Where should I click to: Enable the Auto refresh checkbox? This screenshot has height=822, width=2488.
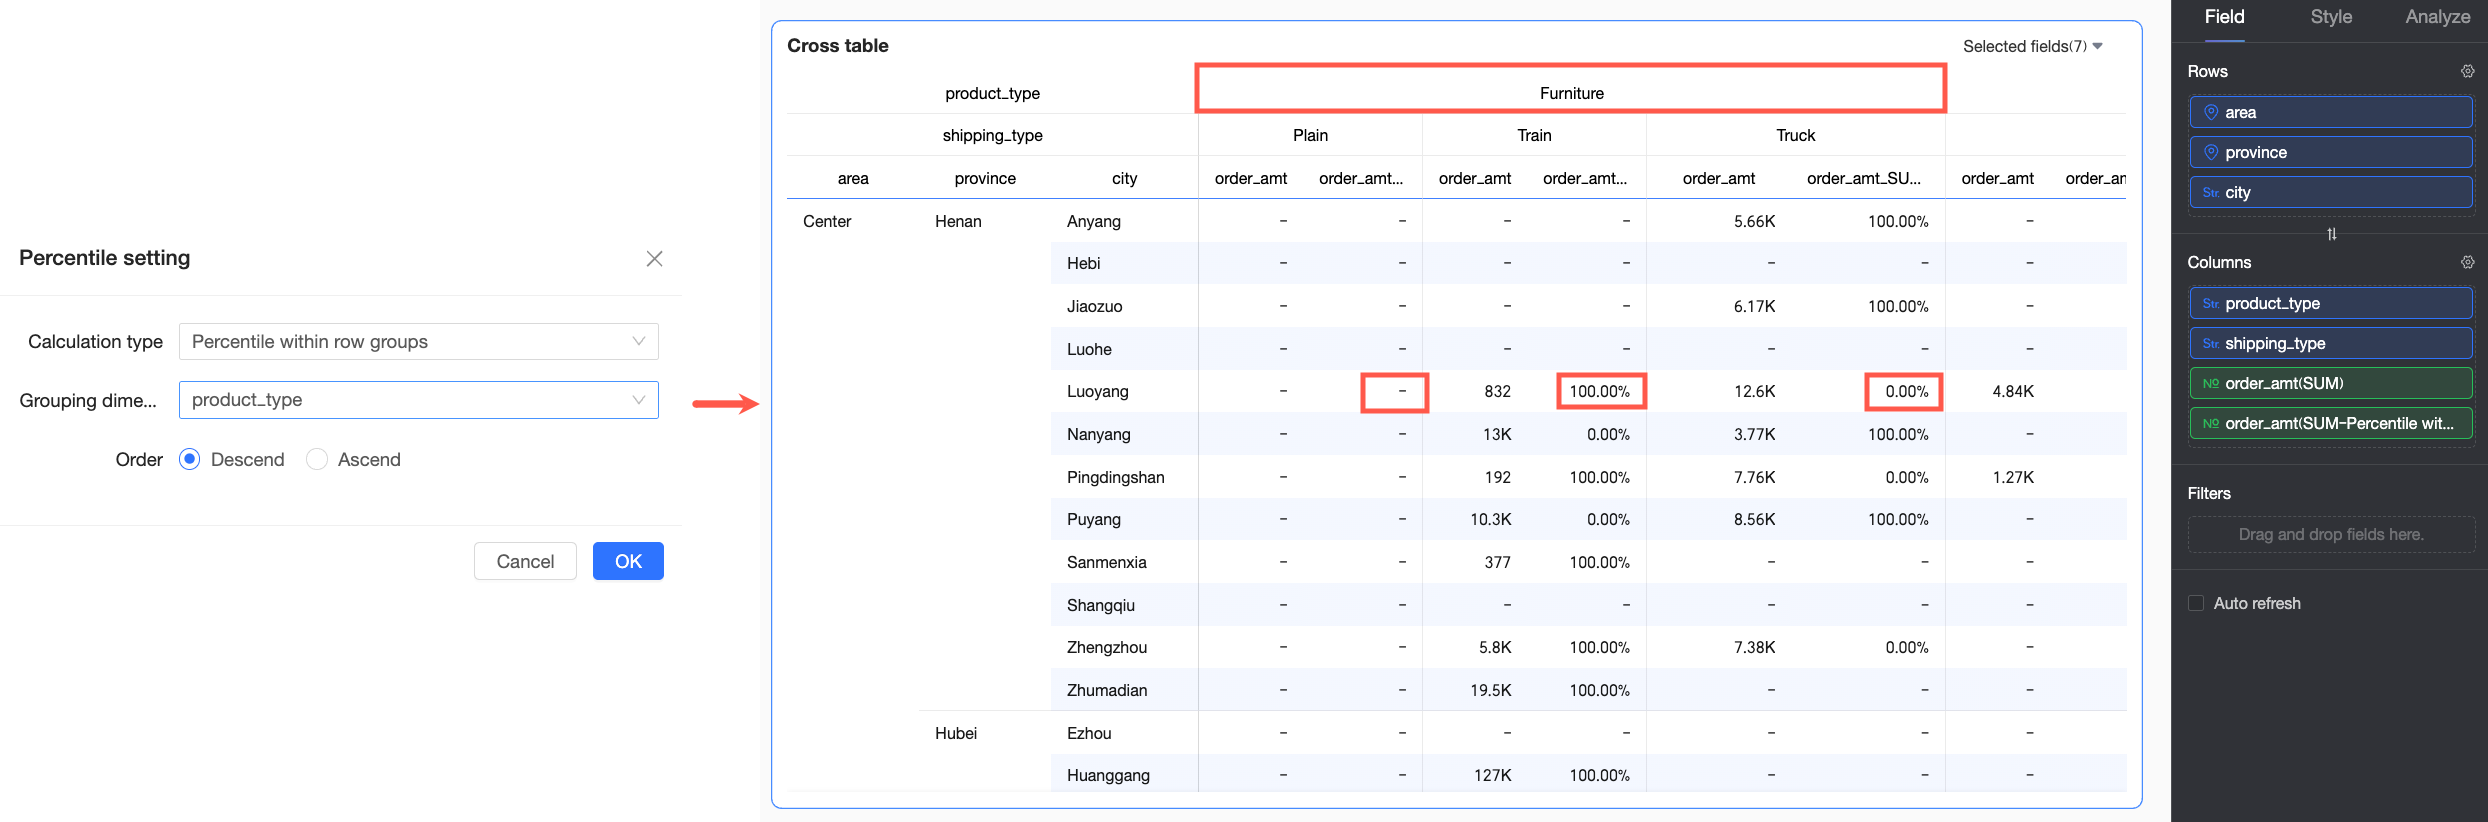2196,604
